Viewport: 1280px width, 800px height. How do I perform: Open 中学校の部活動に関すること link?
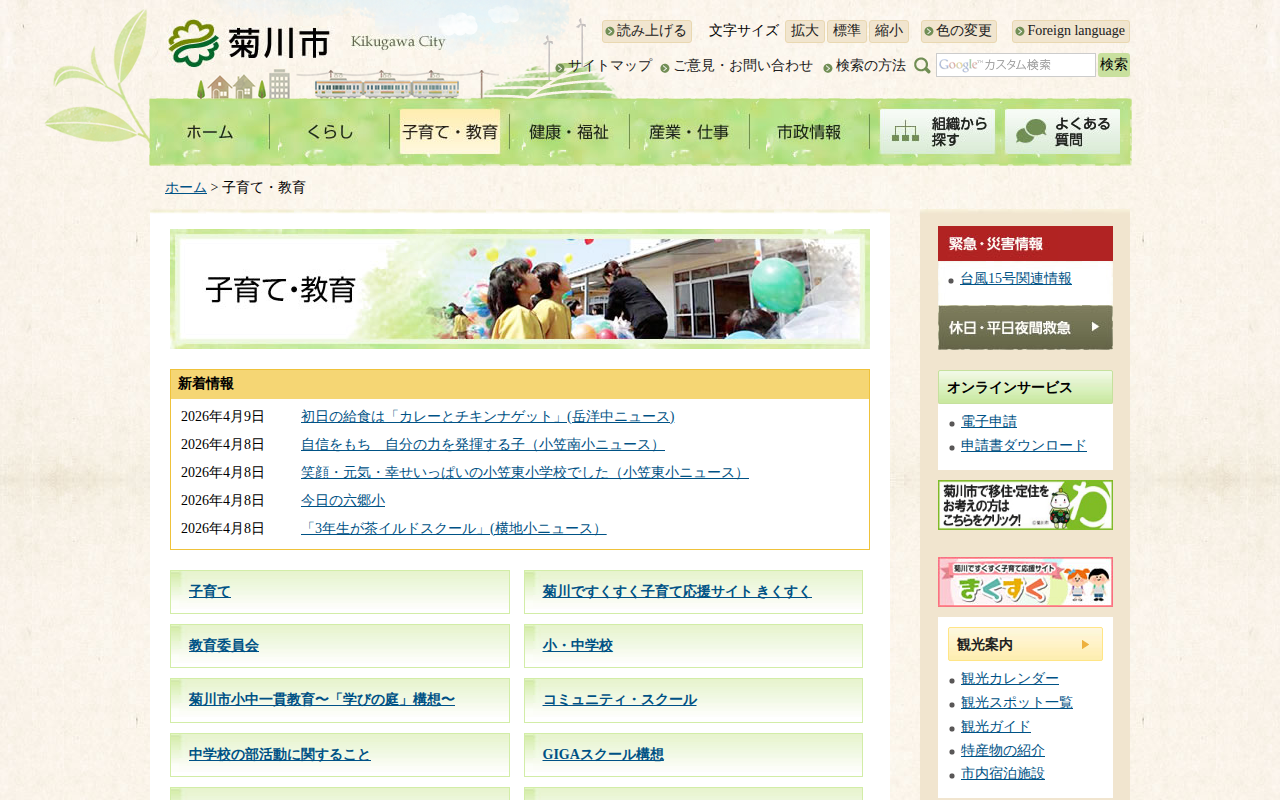pyautogui.click(x=280, y=755)
